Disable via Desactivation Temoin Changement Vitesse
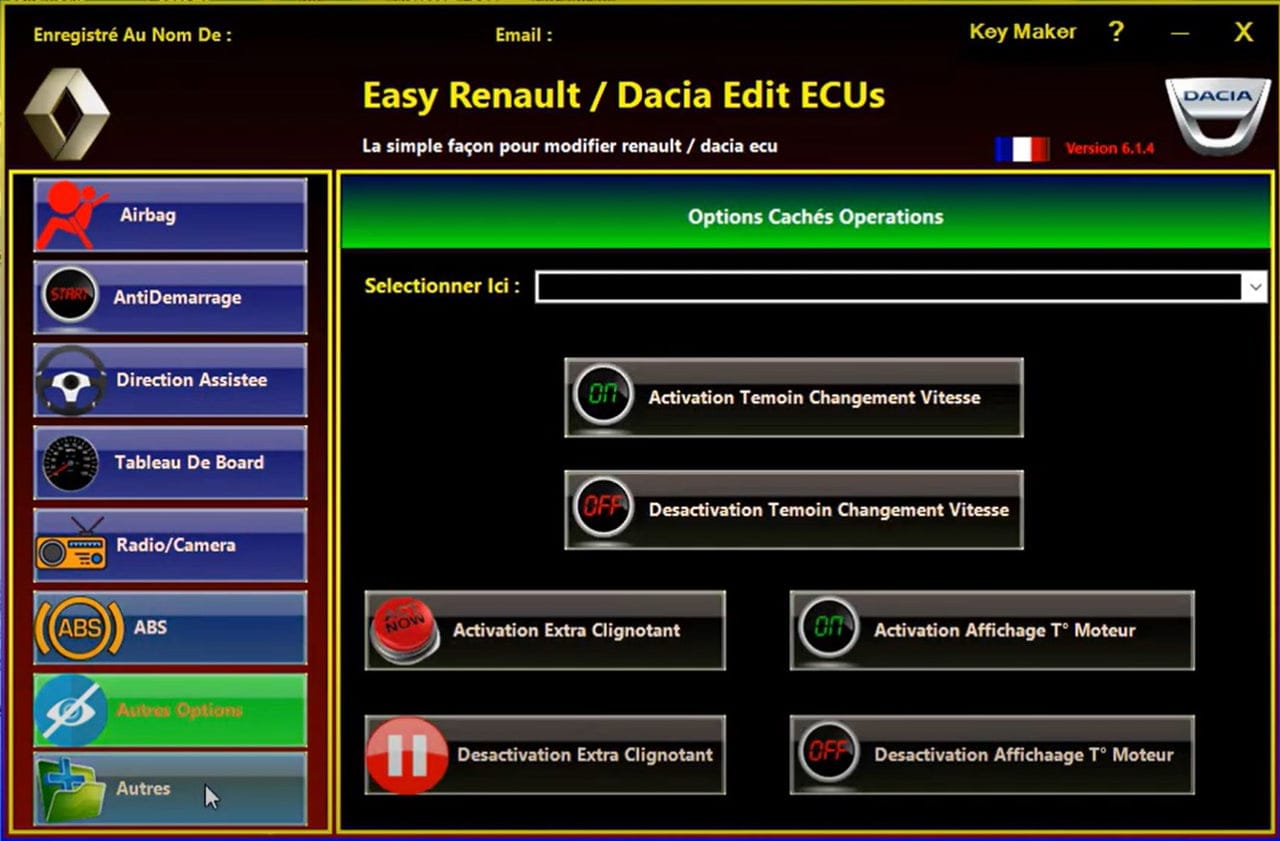The height and width of the screenshot is (841, 1280). (793, 509)
